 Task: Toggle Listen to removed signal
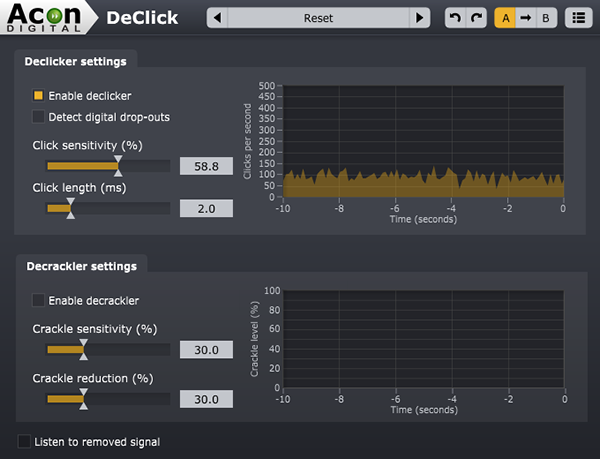coord(25,441)
